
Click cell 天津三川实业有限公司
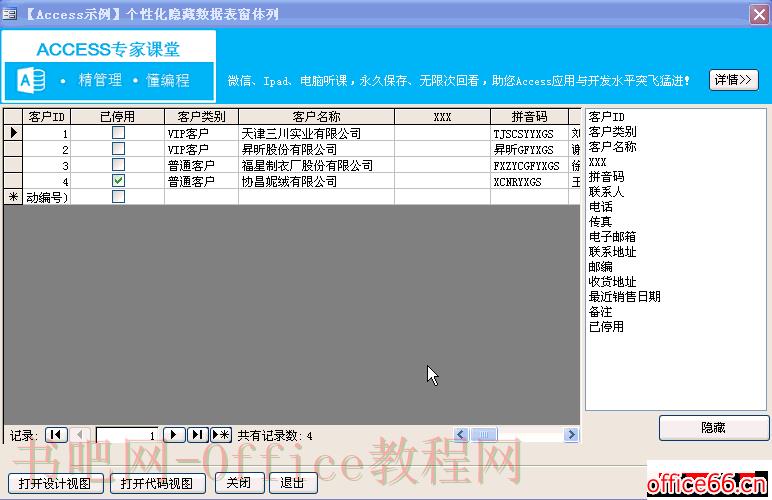point(317,133)
